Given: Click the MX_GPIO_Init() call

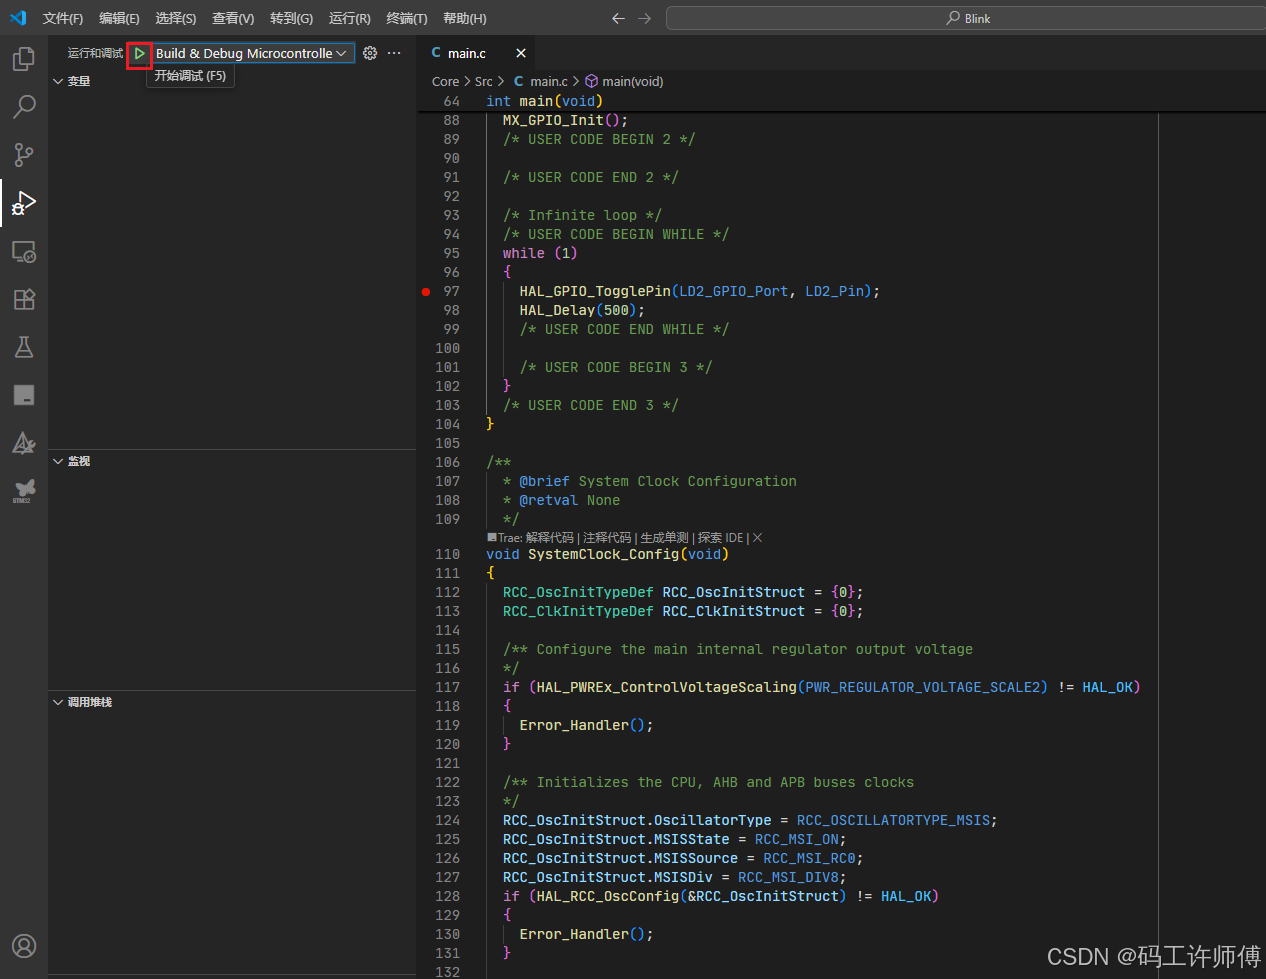Looking at the screenshot, I should 565,120.
